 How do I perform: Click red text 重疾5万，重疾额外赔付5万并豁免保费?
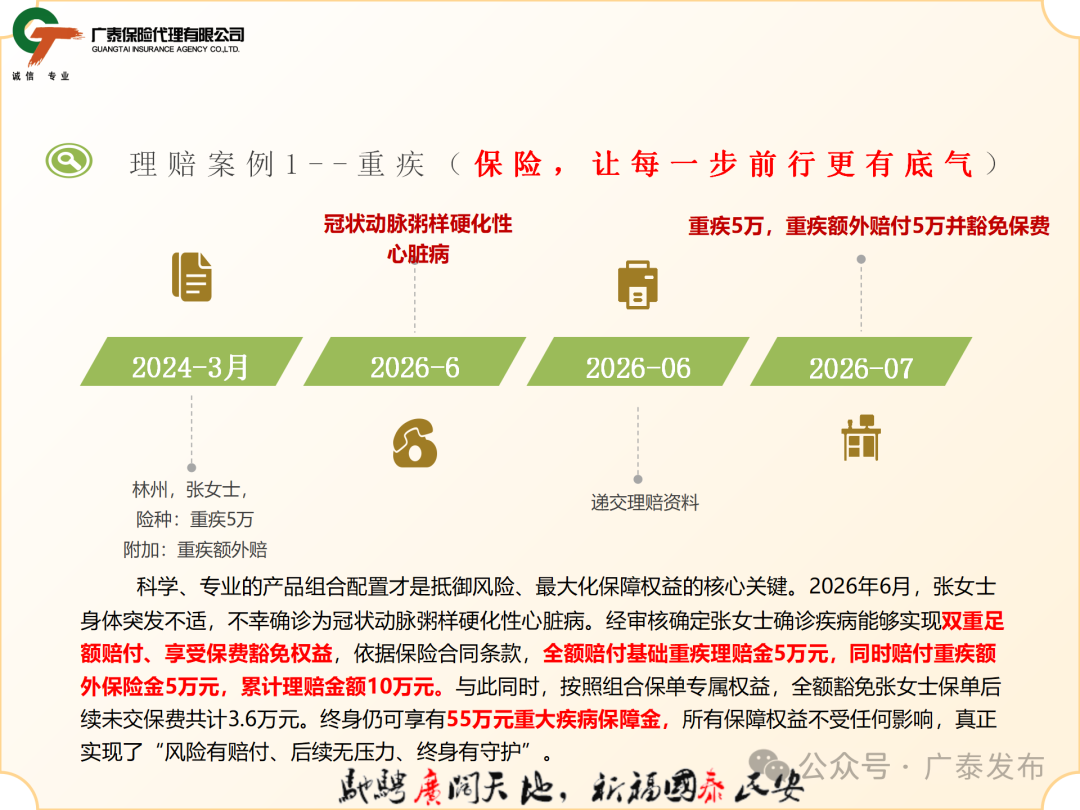click(x=869, y=226)
